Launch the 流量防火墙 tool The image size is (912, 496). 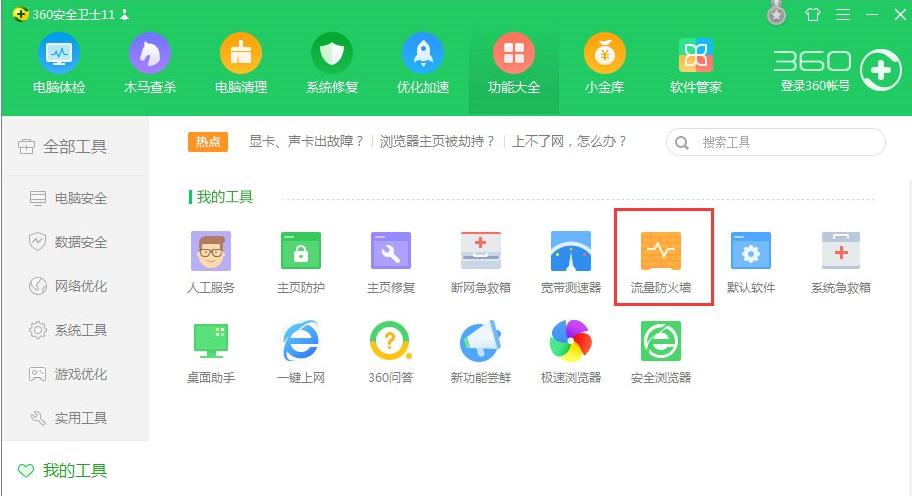pyautogui.click(x=661, y=262)
